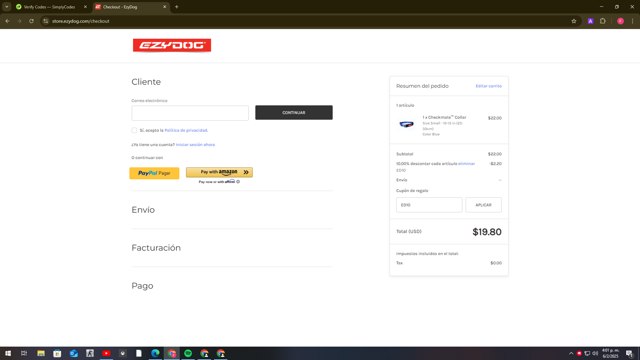
Task: Close the Checkout - EzyDog tab
Action: coord(164,7)
